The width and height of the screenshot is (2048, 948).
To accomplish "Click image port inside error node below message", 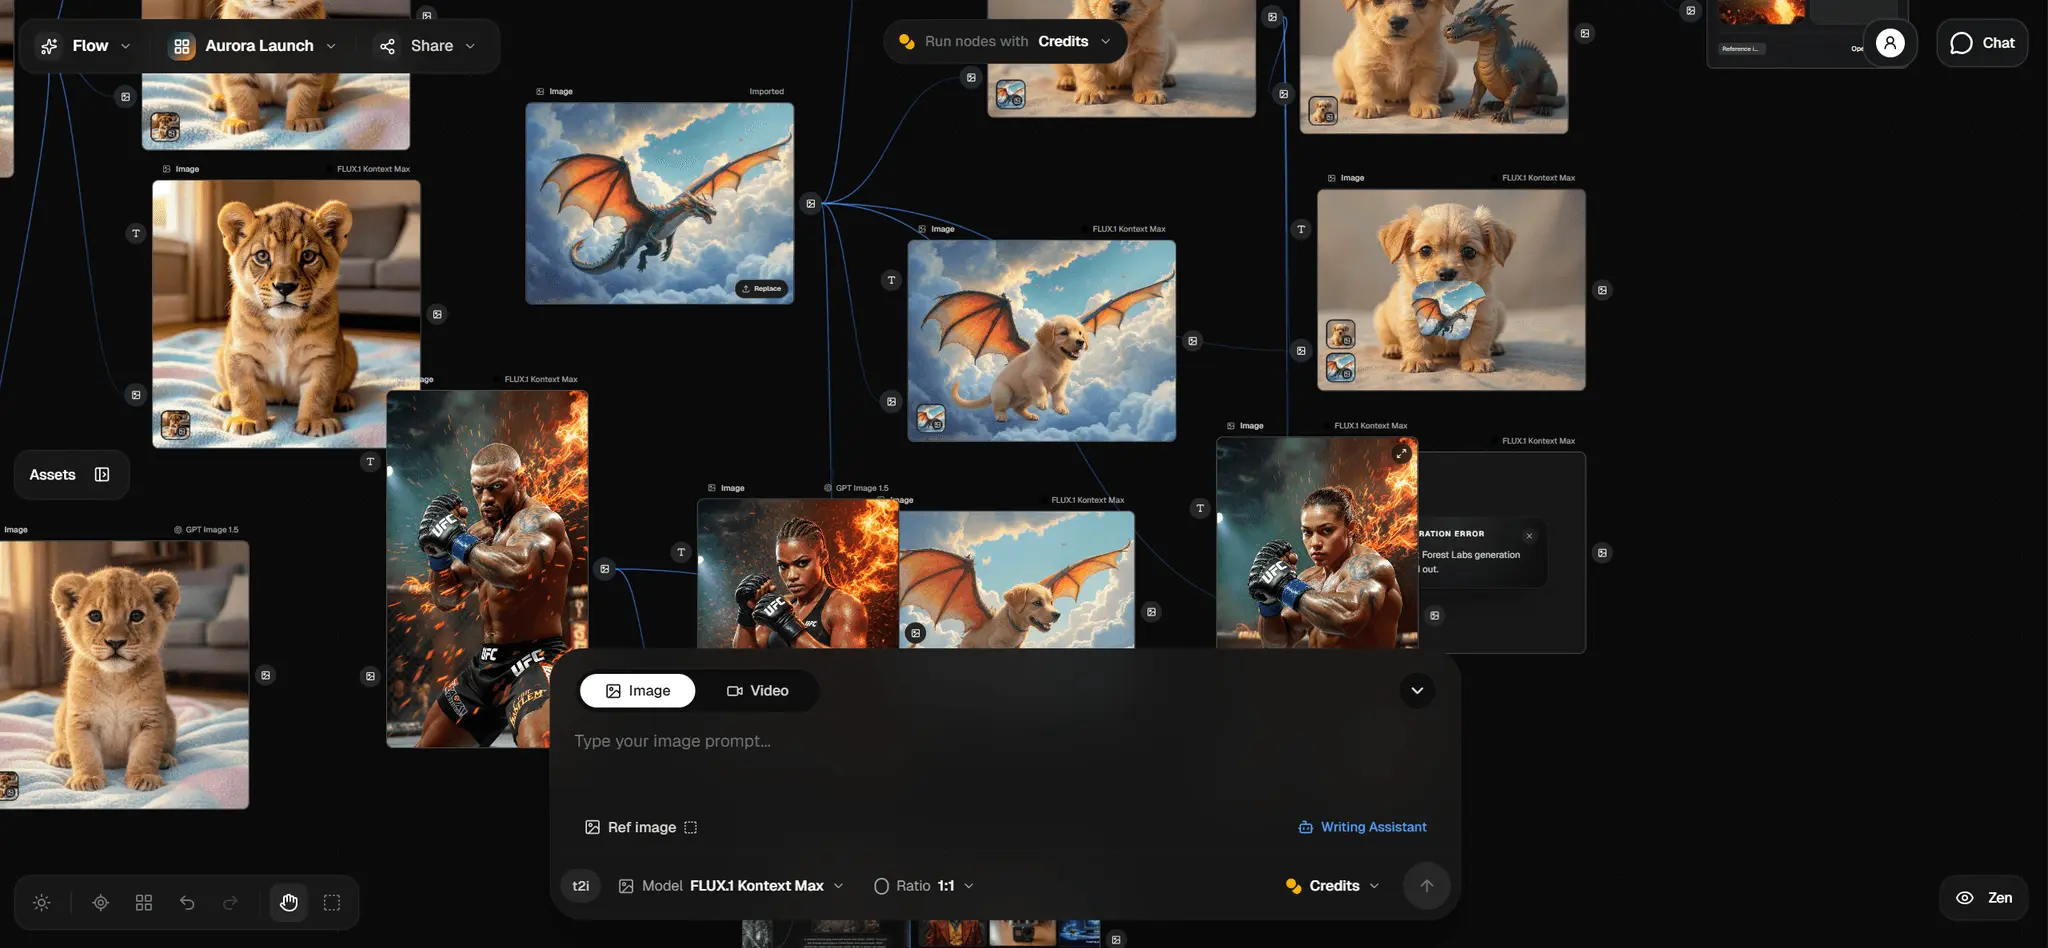I will pyautogui.click(x=1434, y=615).
